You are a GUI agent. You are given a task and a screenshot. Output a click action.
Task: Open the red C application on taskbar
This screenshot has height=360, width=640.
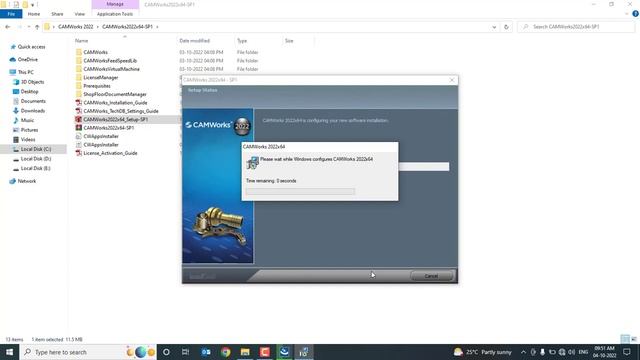[264, 352]
